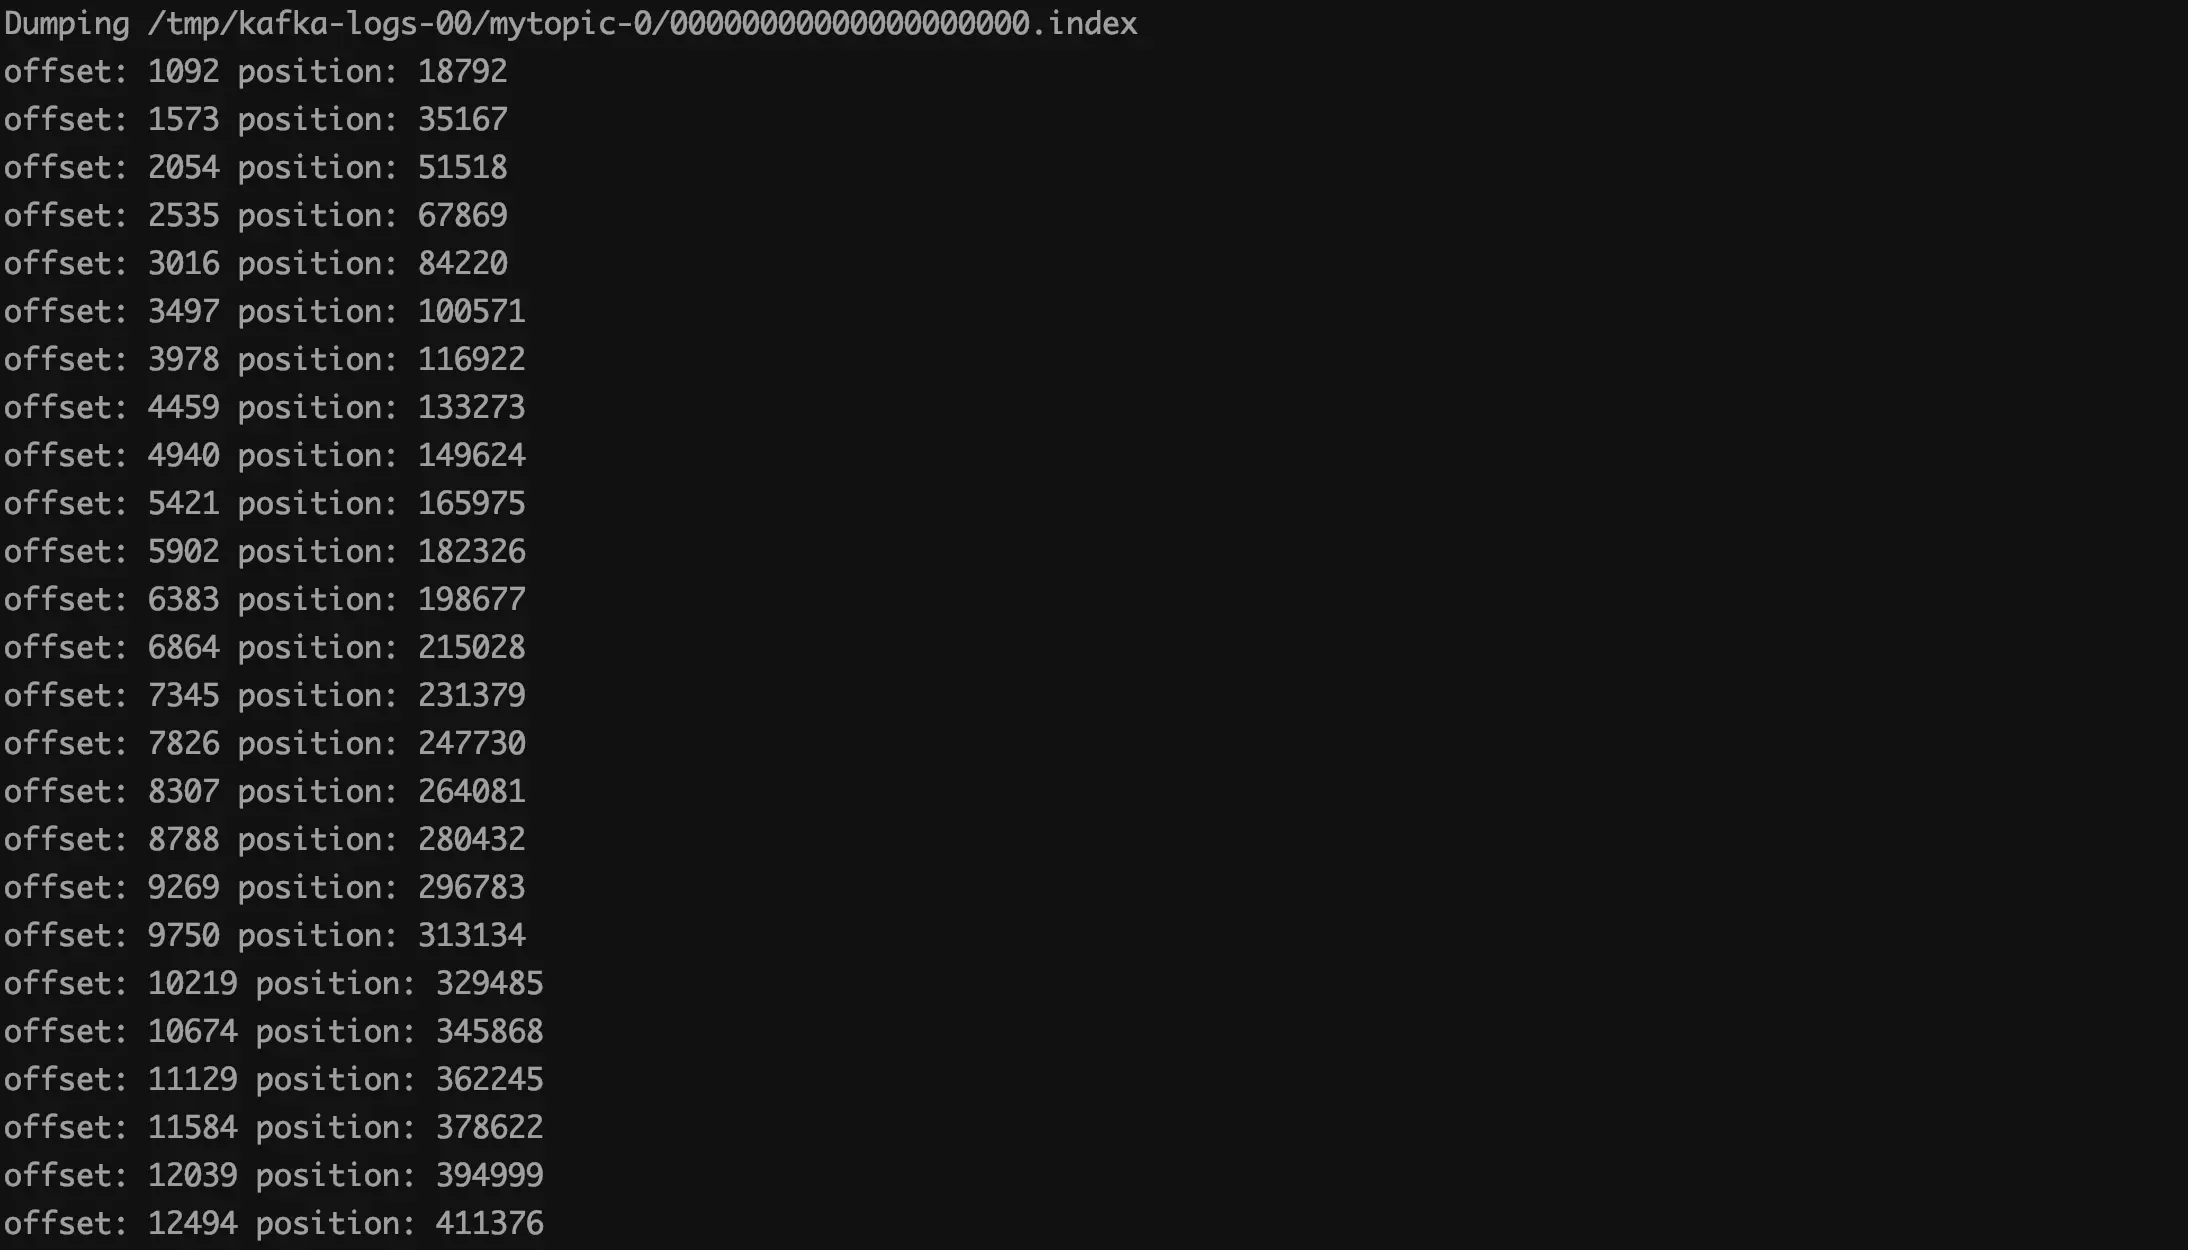2188x1250 pixels.
Task: Click offset value 4459
Action: [183, 407]
